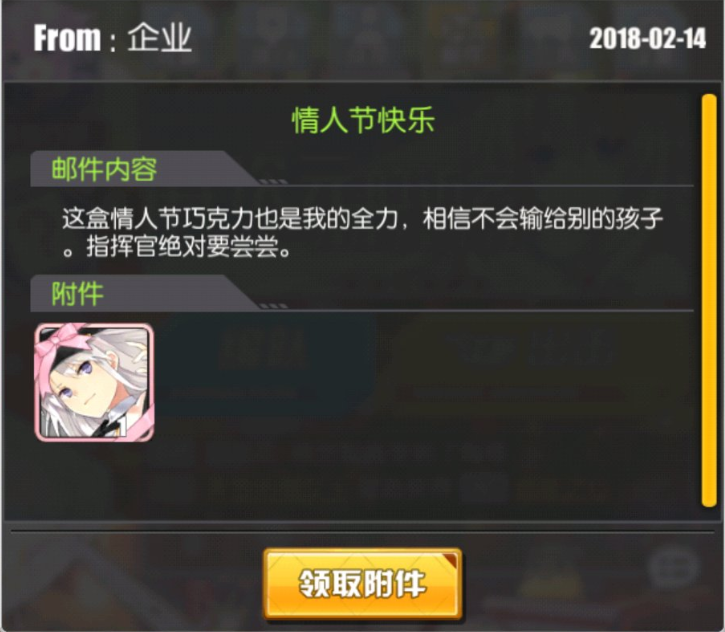Tap the pink bow on attachment icon
This screenshot has height=632, width=725.
pos(65,337)
